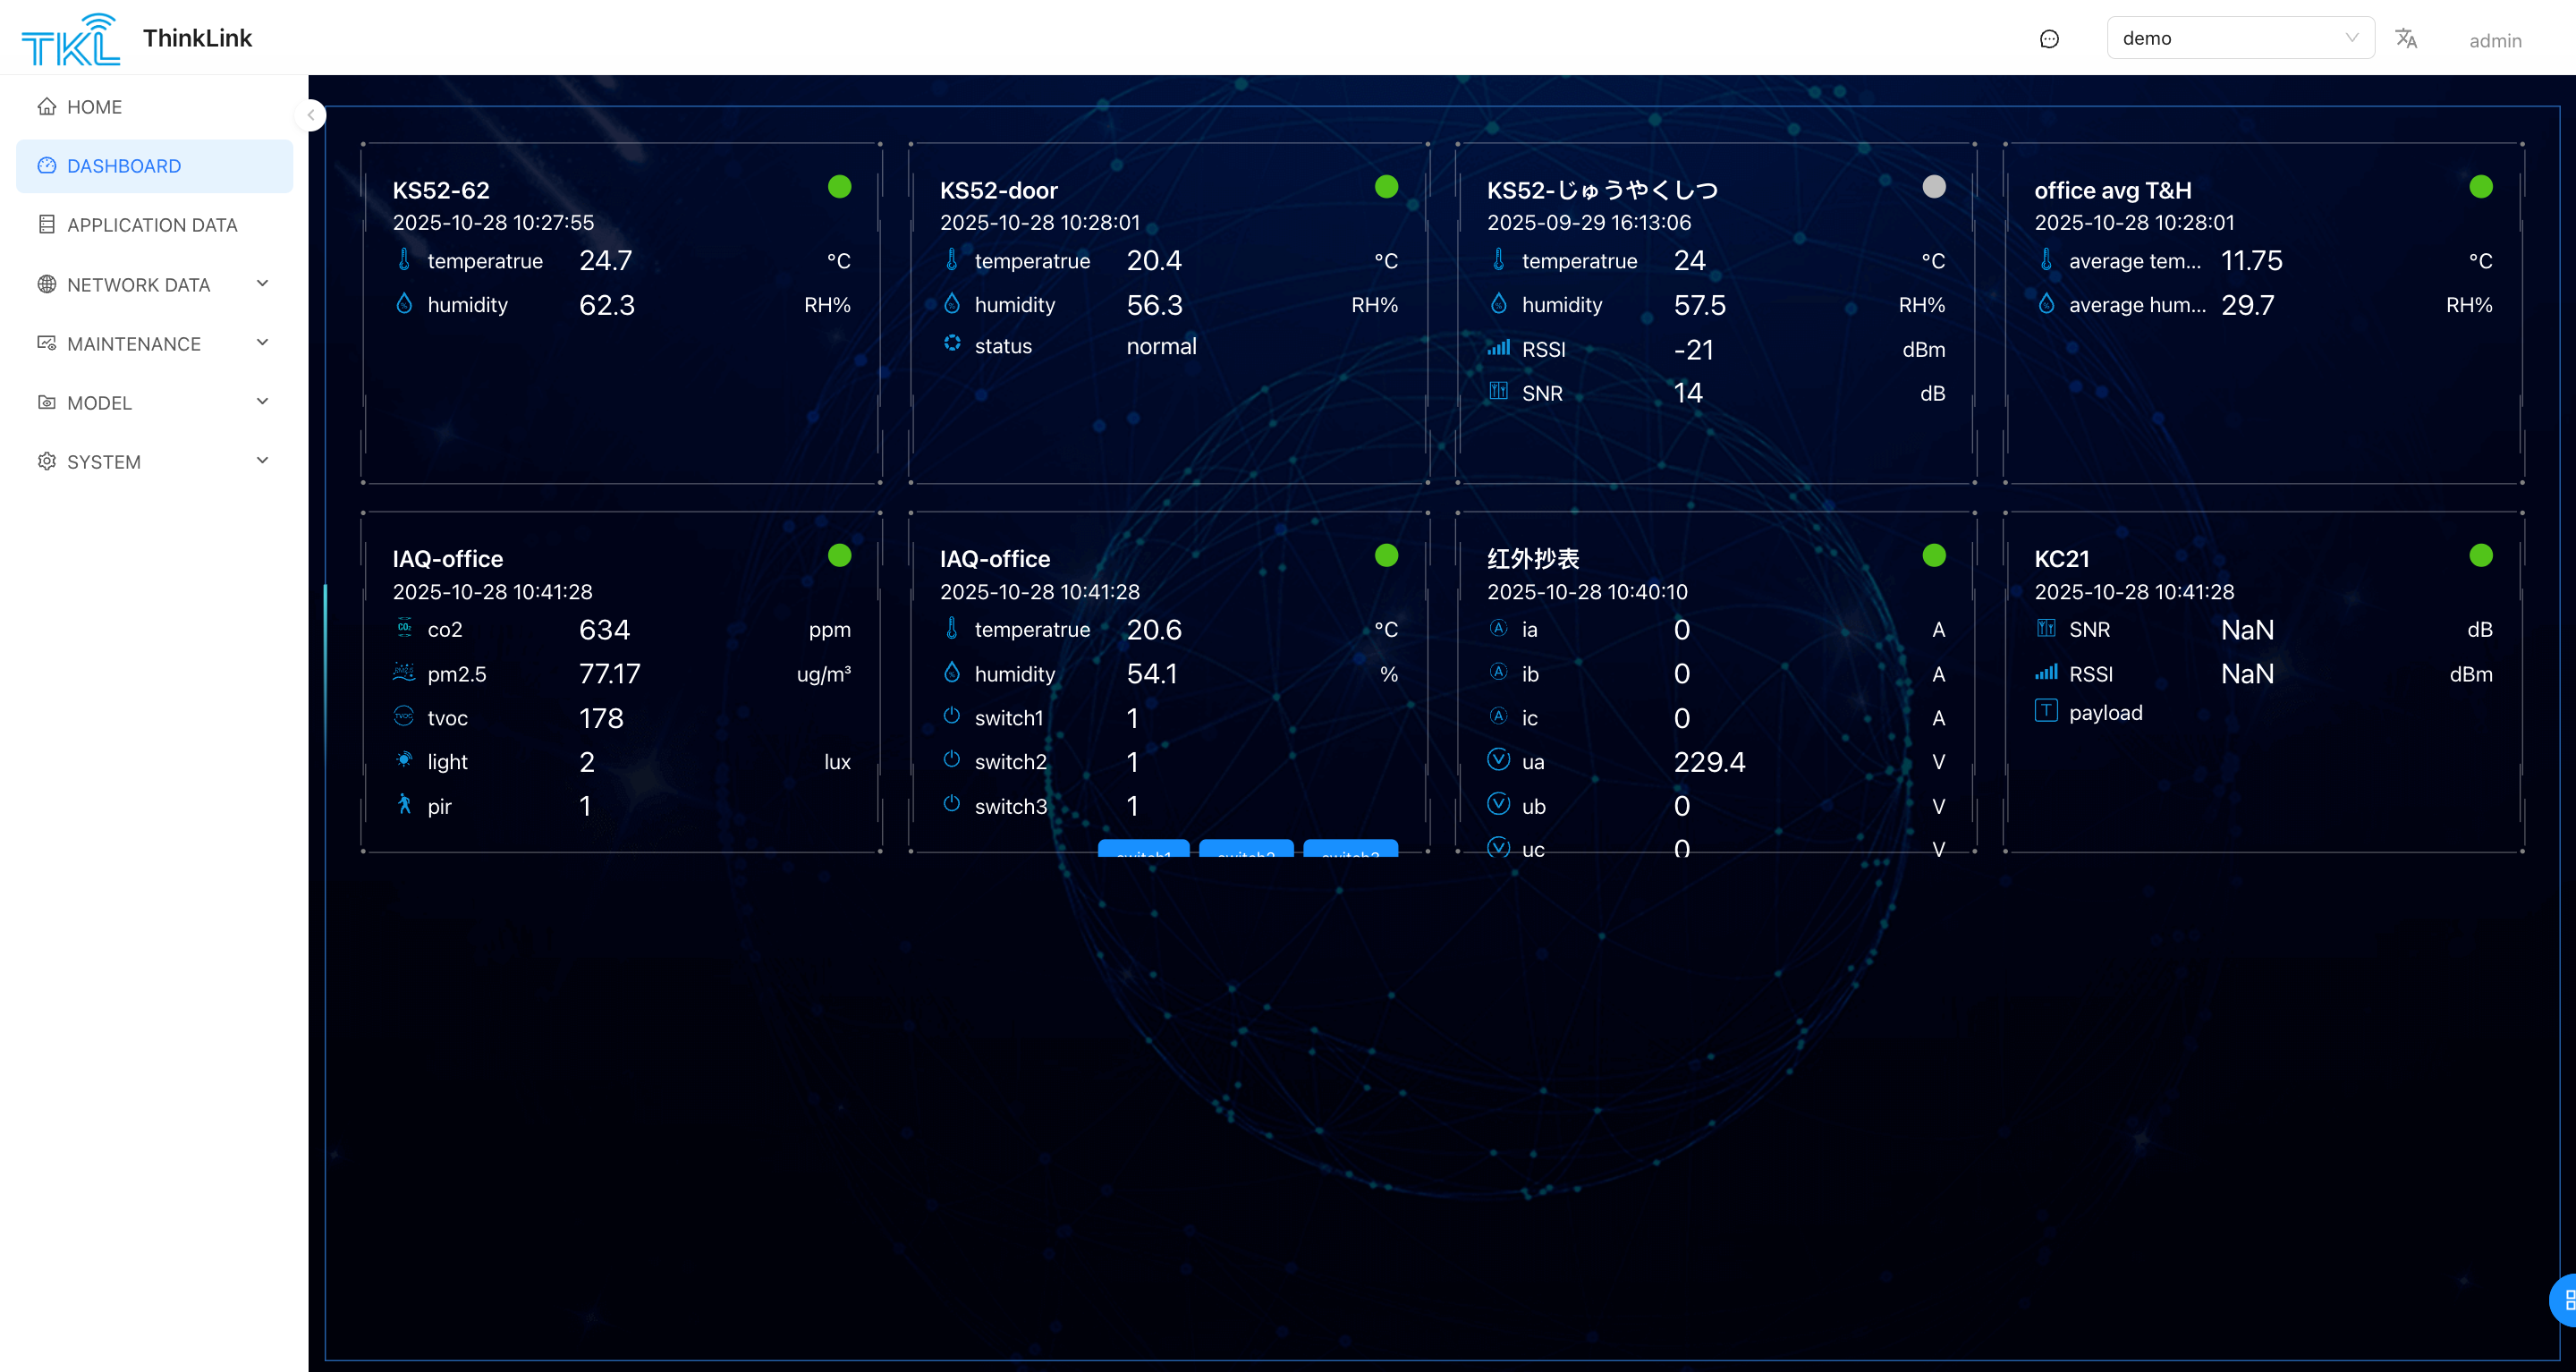Screen dimensions: 2576x1372
Task: Click the blue switch2 button
Action: (x=1246, y=849)
